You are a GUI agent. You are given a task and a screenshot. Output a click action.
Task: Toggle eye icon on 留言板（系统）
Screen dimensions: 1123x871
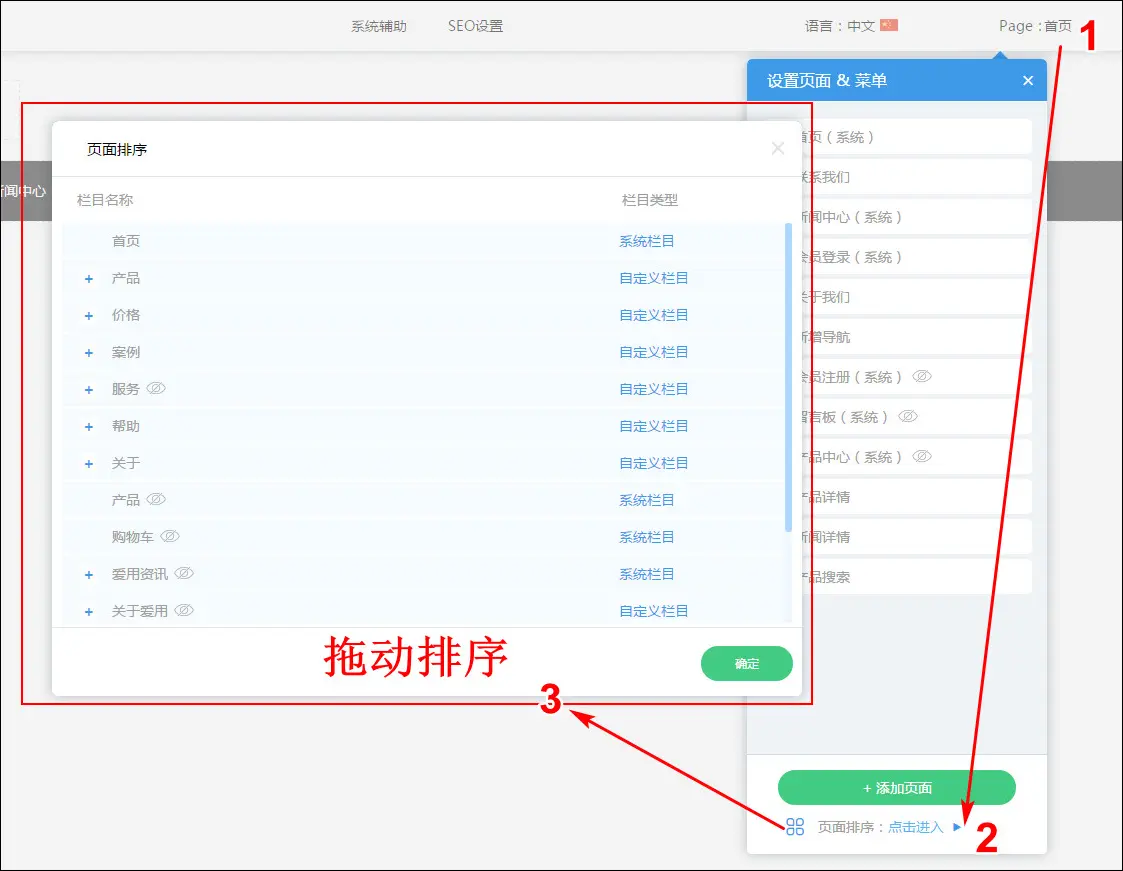pos(907,416)
